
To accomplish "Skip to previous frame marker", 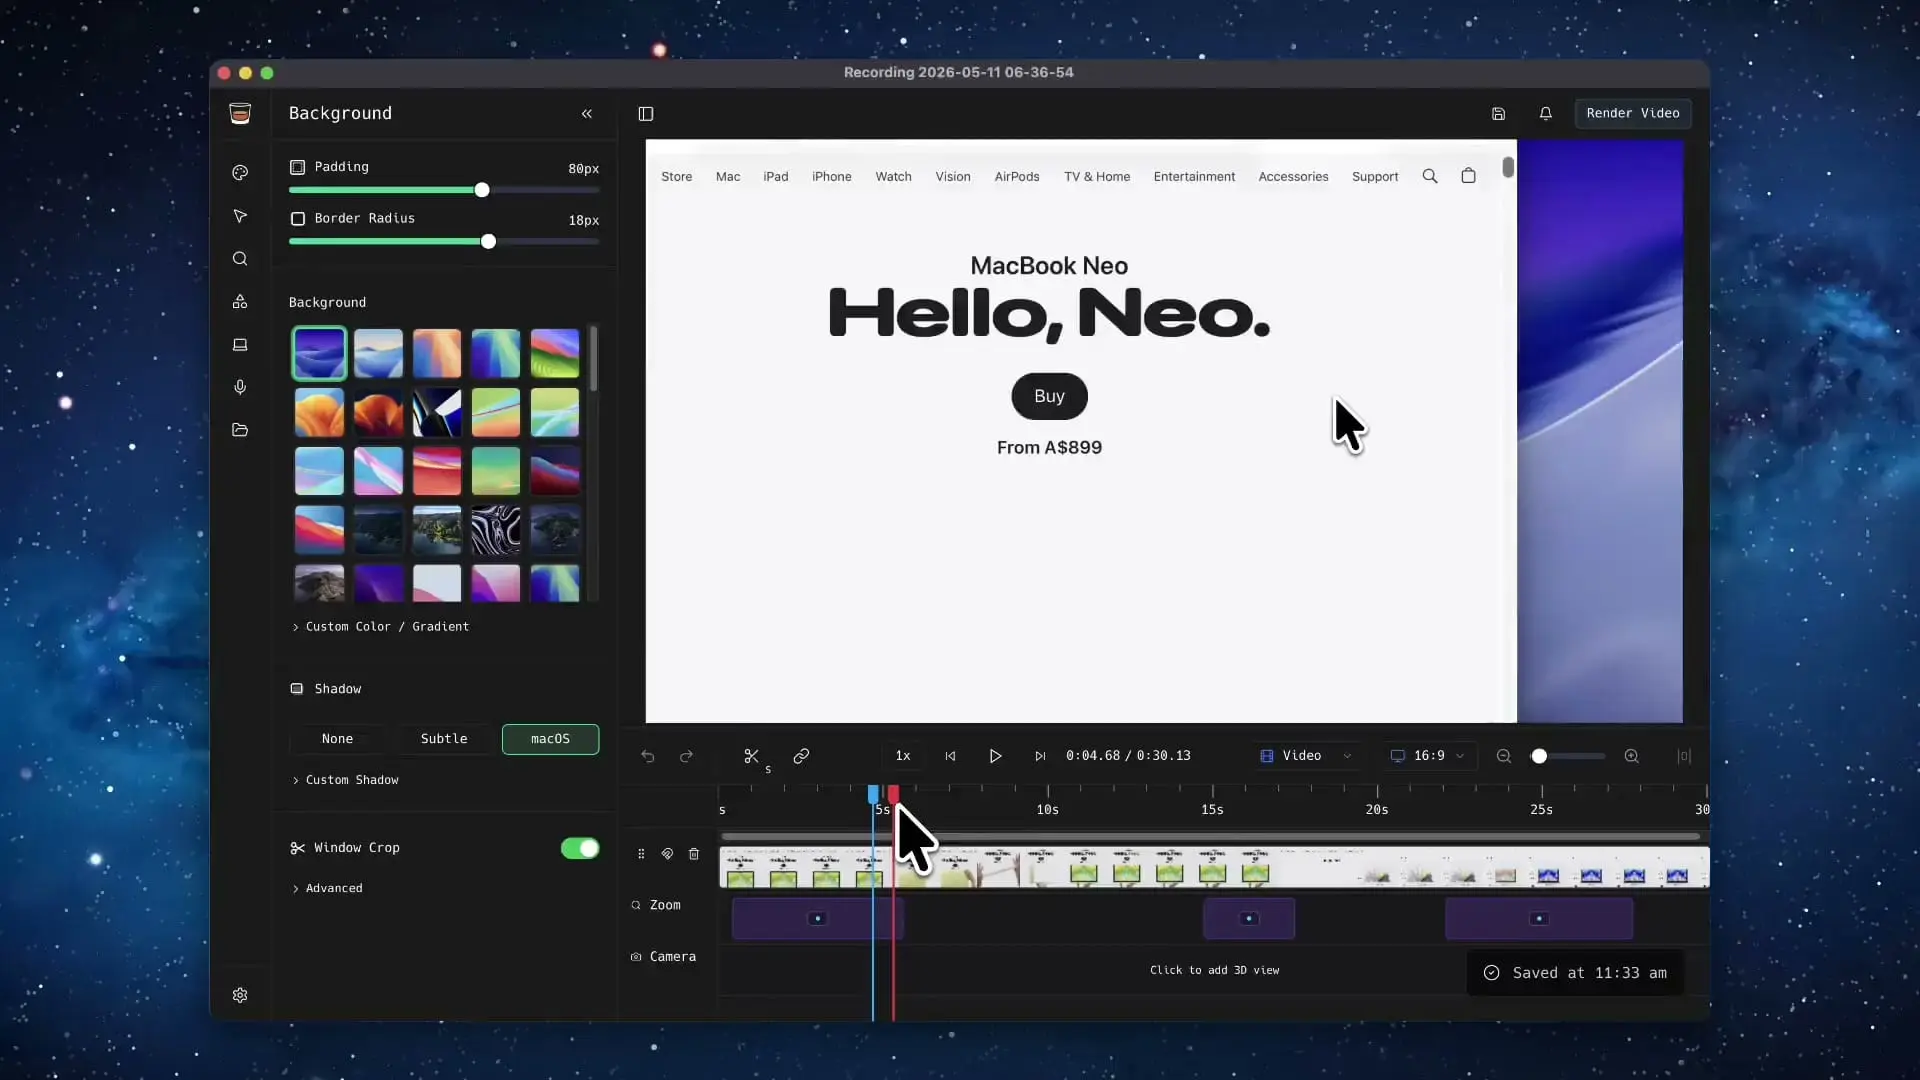I will coord(950,756).
